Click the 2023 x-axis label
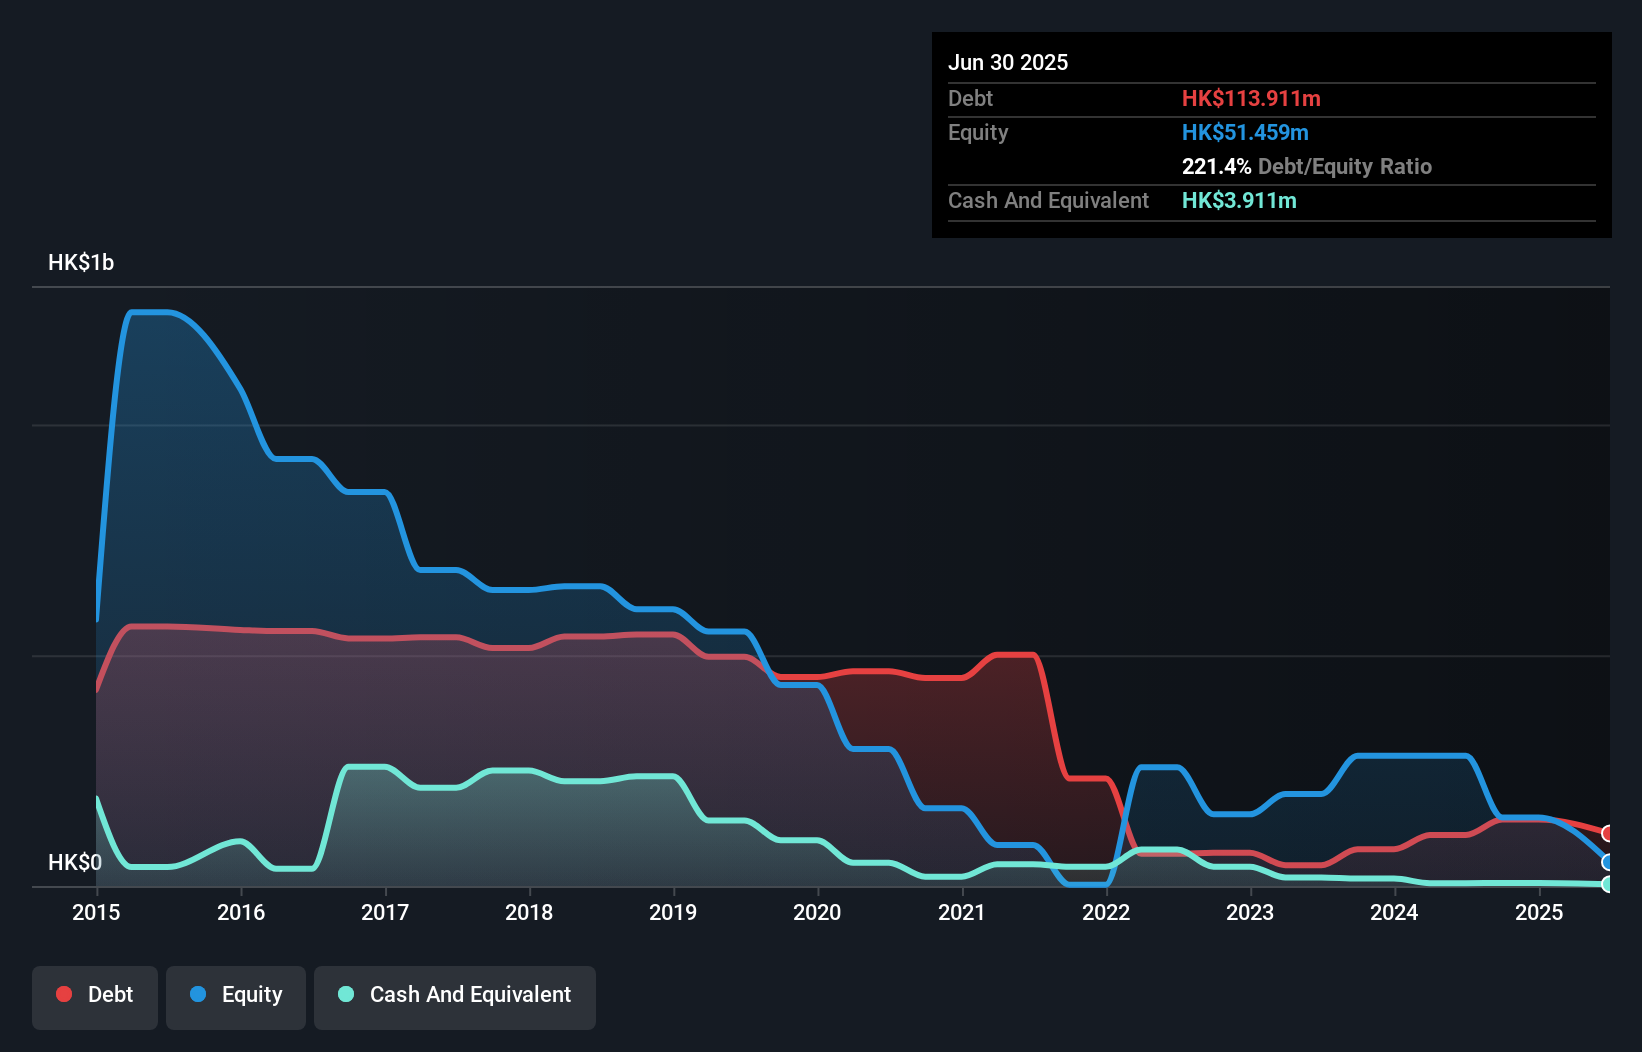Image resolution: width=1642 pixels, height=1052 pixels. coord(1250,912)
